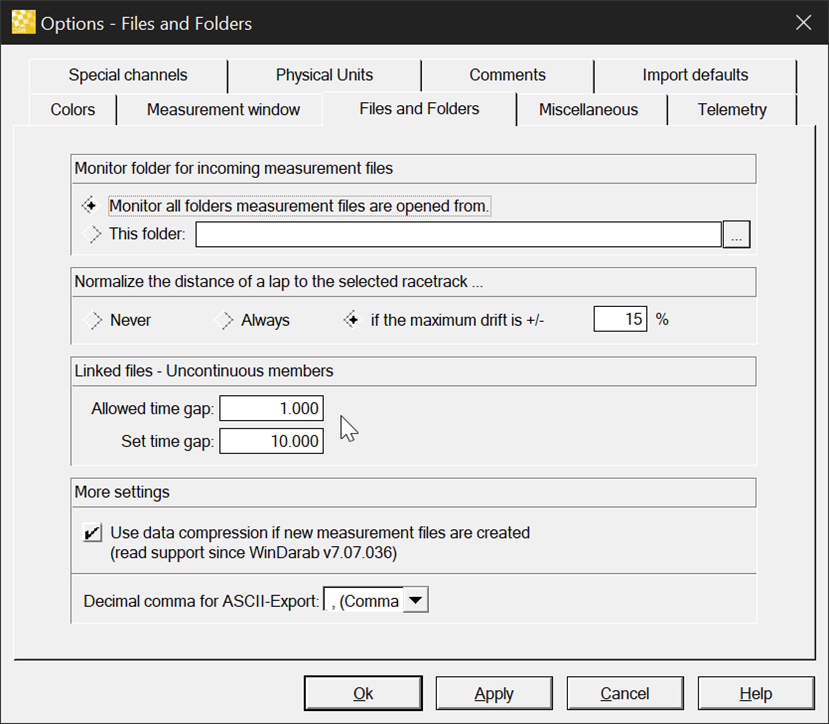Click the browse folder ellipsis button

pyautogui.click(x=737, y=235)
